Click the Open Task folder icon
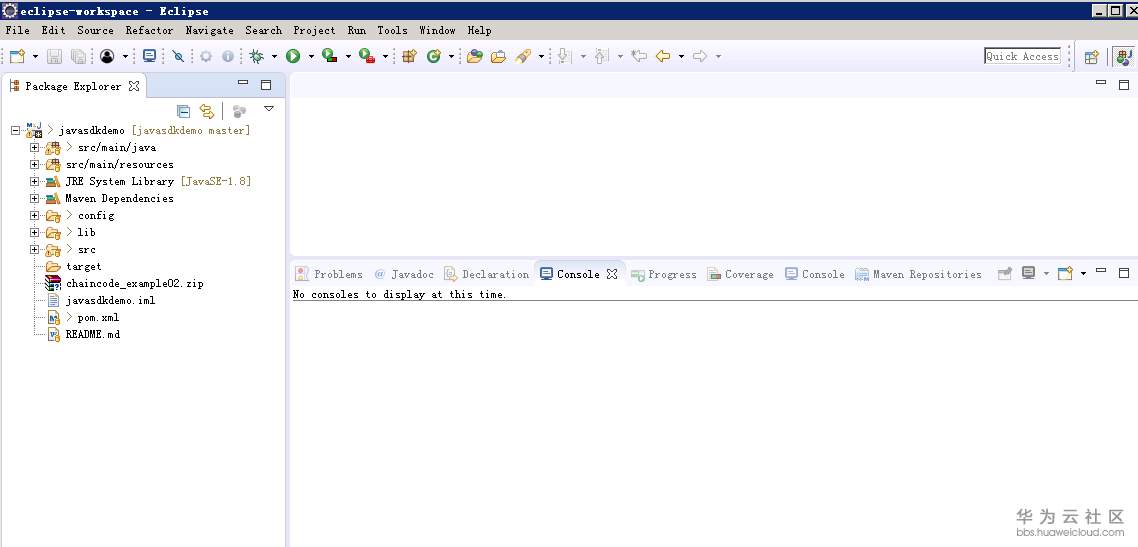 click(x=499, y=57)
